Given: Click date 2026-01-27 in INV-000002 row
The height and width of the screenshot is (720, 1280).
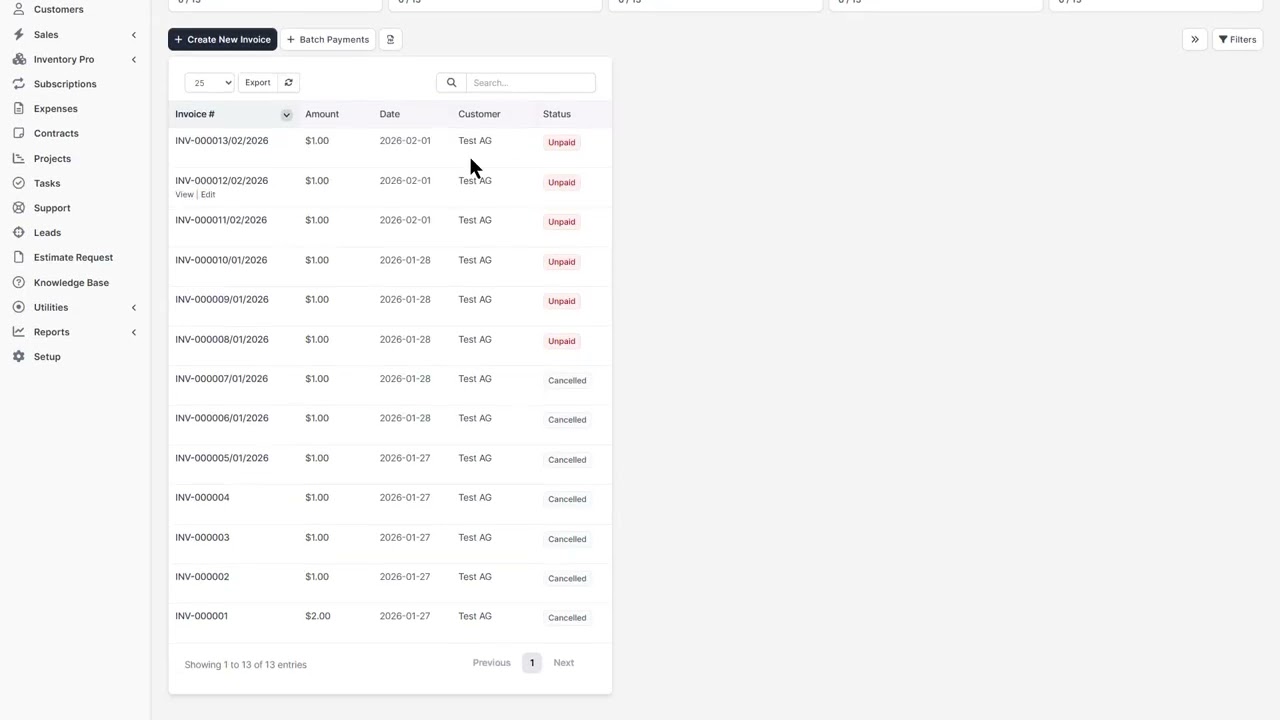Looking at the screenshot, I should pos(405,577).
